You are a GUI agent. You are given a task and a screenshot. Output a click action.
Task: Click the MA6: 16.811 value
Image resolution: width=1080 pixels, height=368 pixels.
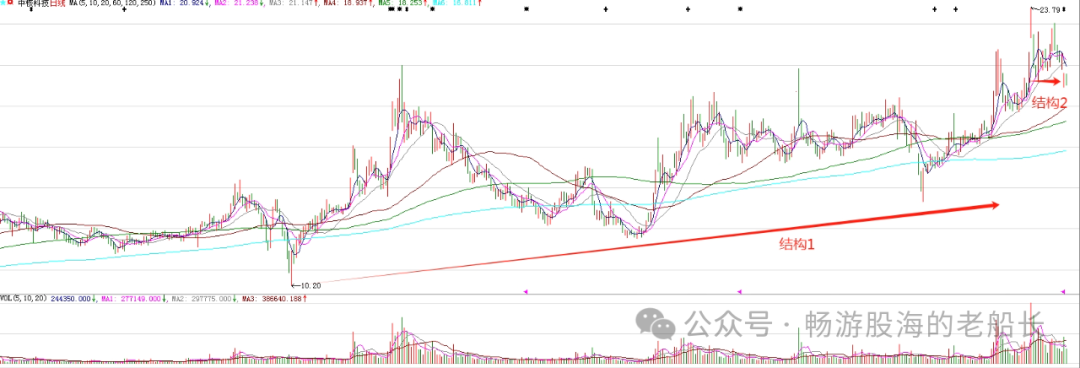click(x=456, y=3)
